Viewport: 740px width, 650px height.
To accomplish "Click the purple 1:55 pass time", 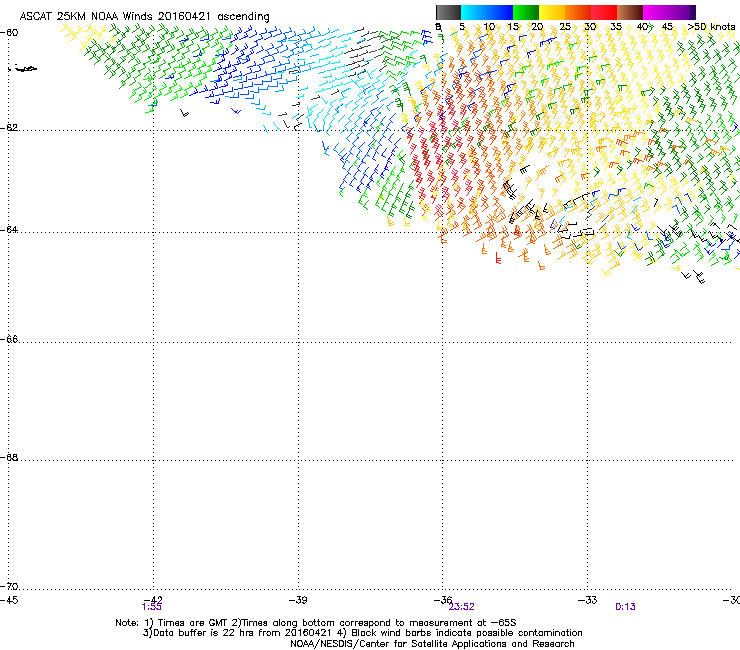I will [151, 607].
